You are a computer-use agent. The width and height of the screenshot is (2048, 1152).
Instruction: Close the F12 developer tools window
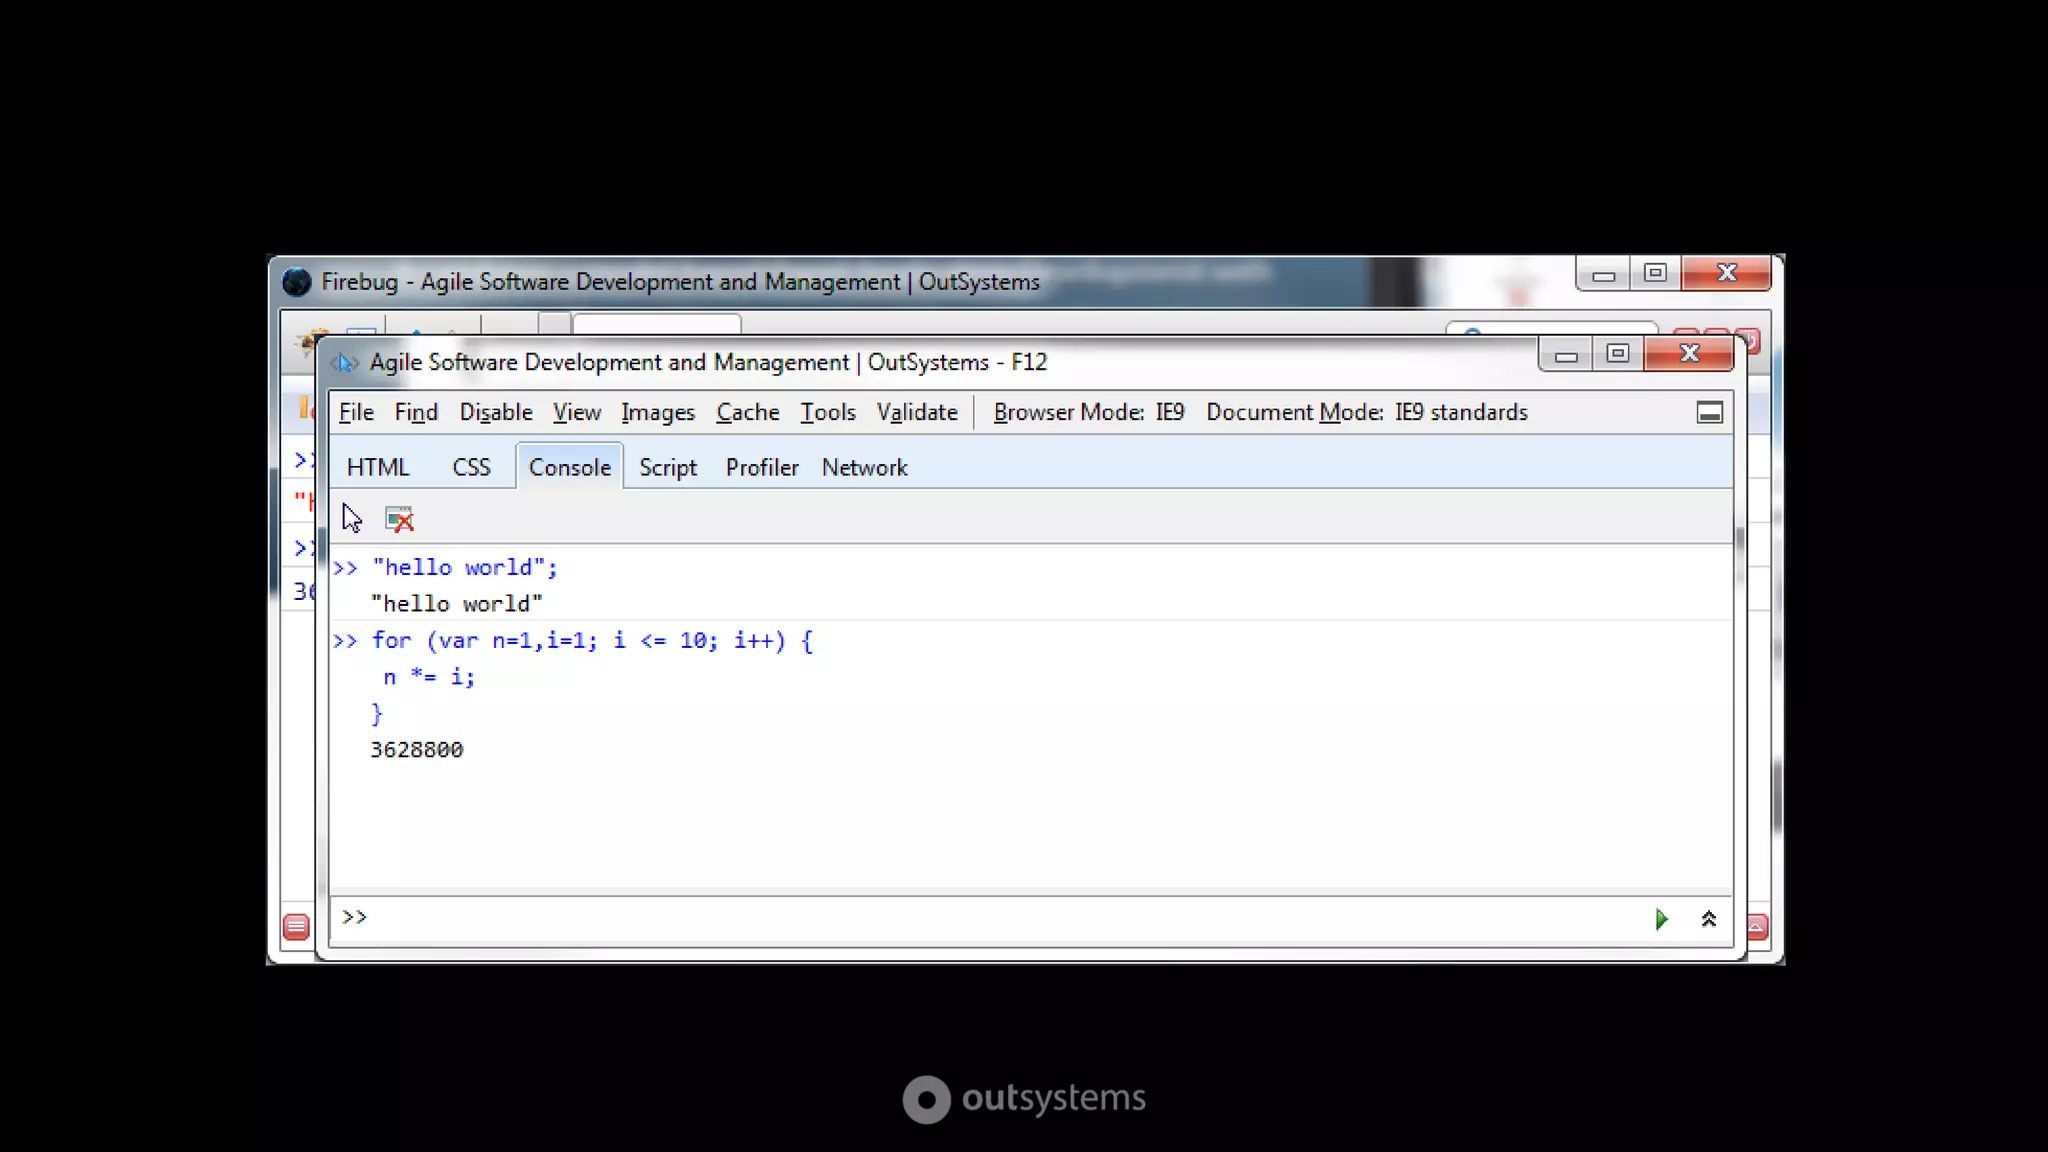pyautogui.click(x=1689, y=354)
